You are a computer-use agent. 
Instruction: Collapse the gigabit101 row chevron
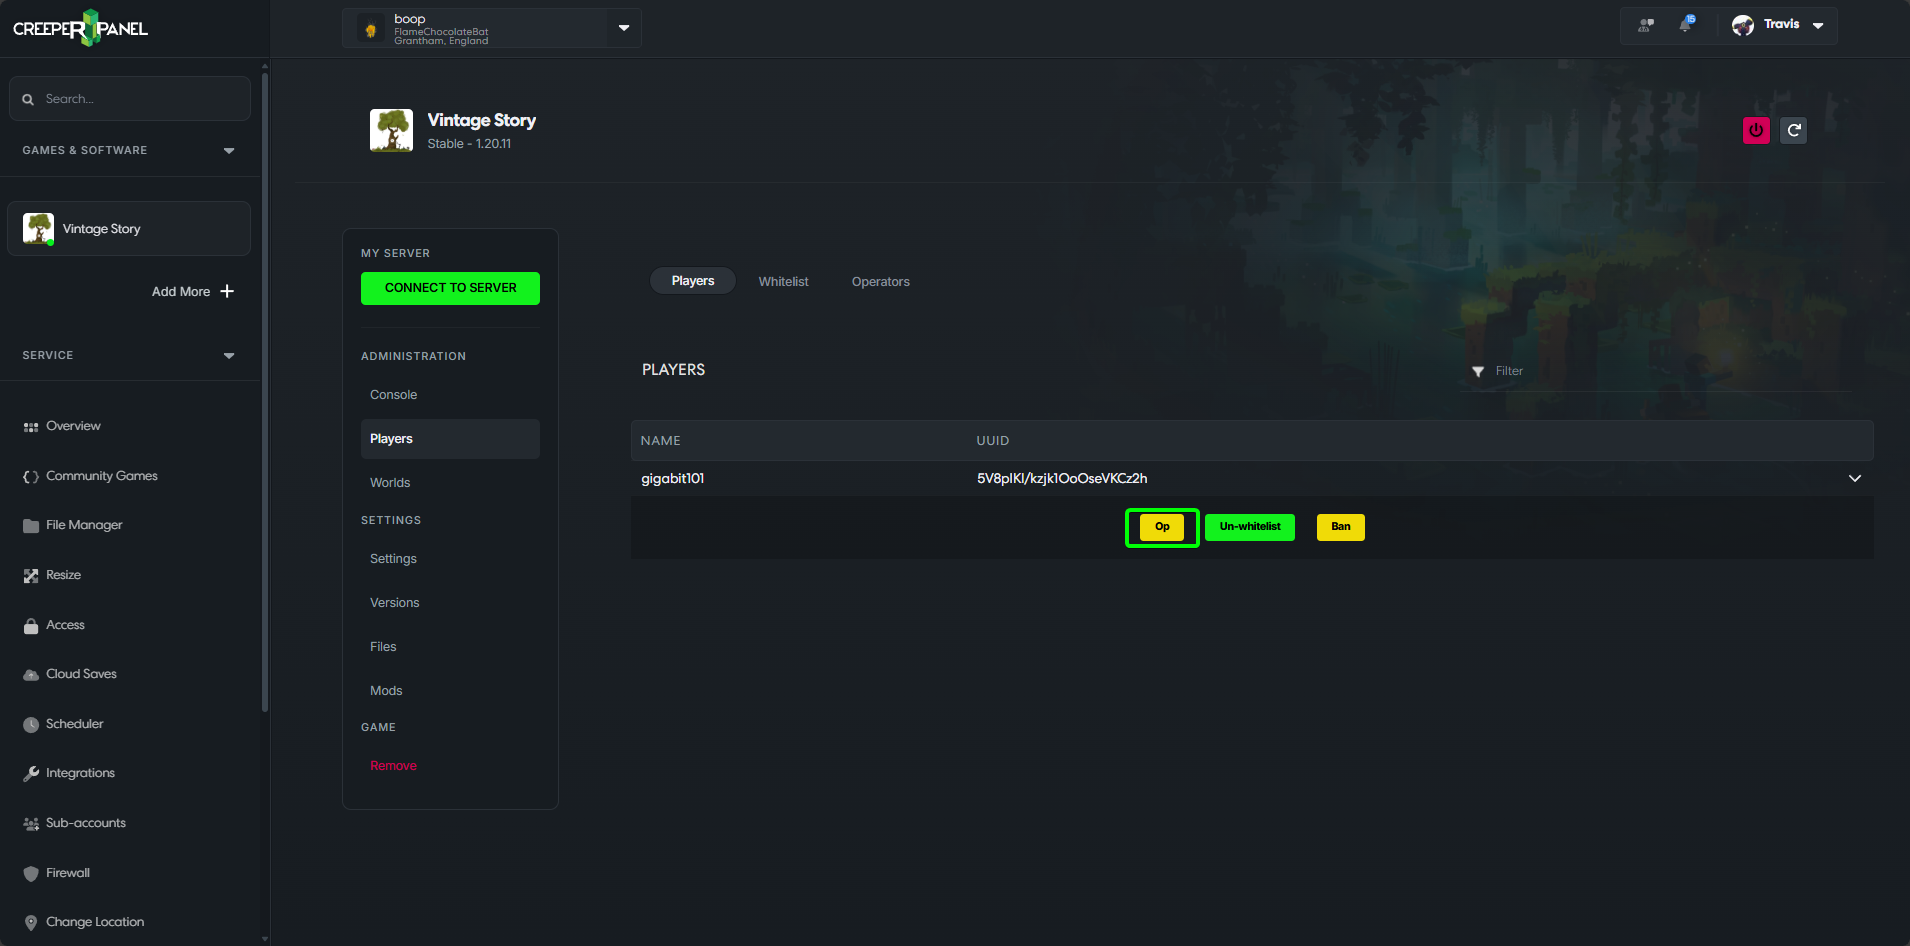[x=1855, y=479]
